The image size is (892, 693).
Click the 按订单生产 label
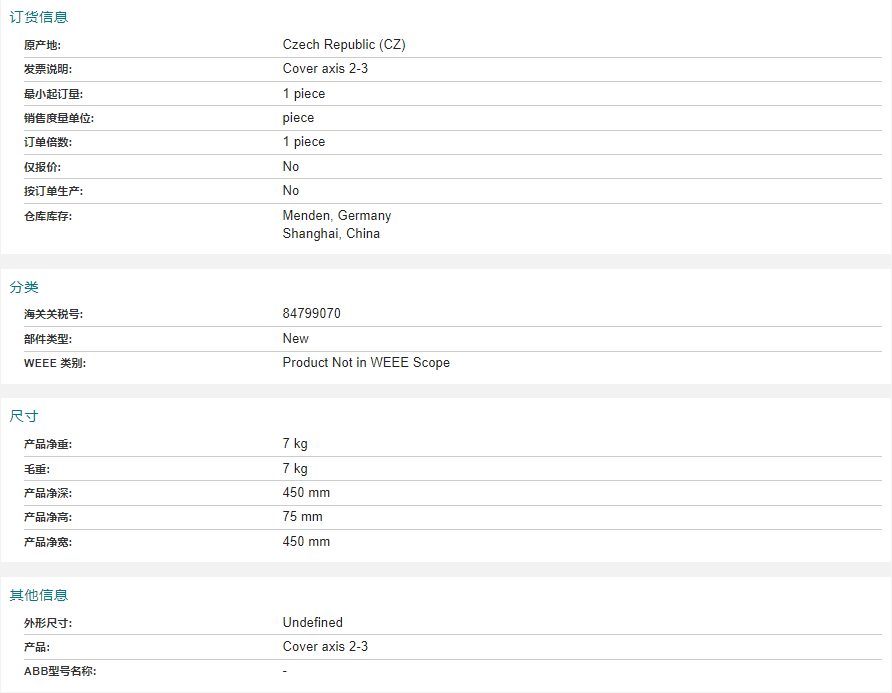pyautogui.click(x=53, y=191)
